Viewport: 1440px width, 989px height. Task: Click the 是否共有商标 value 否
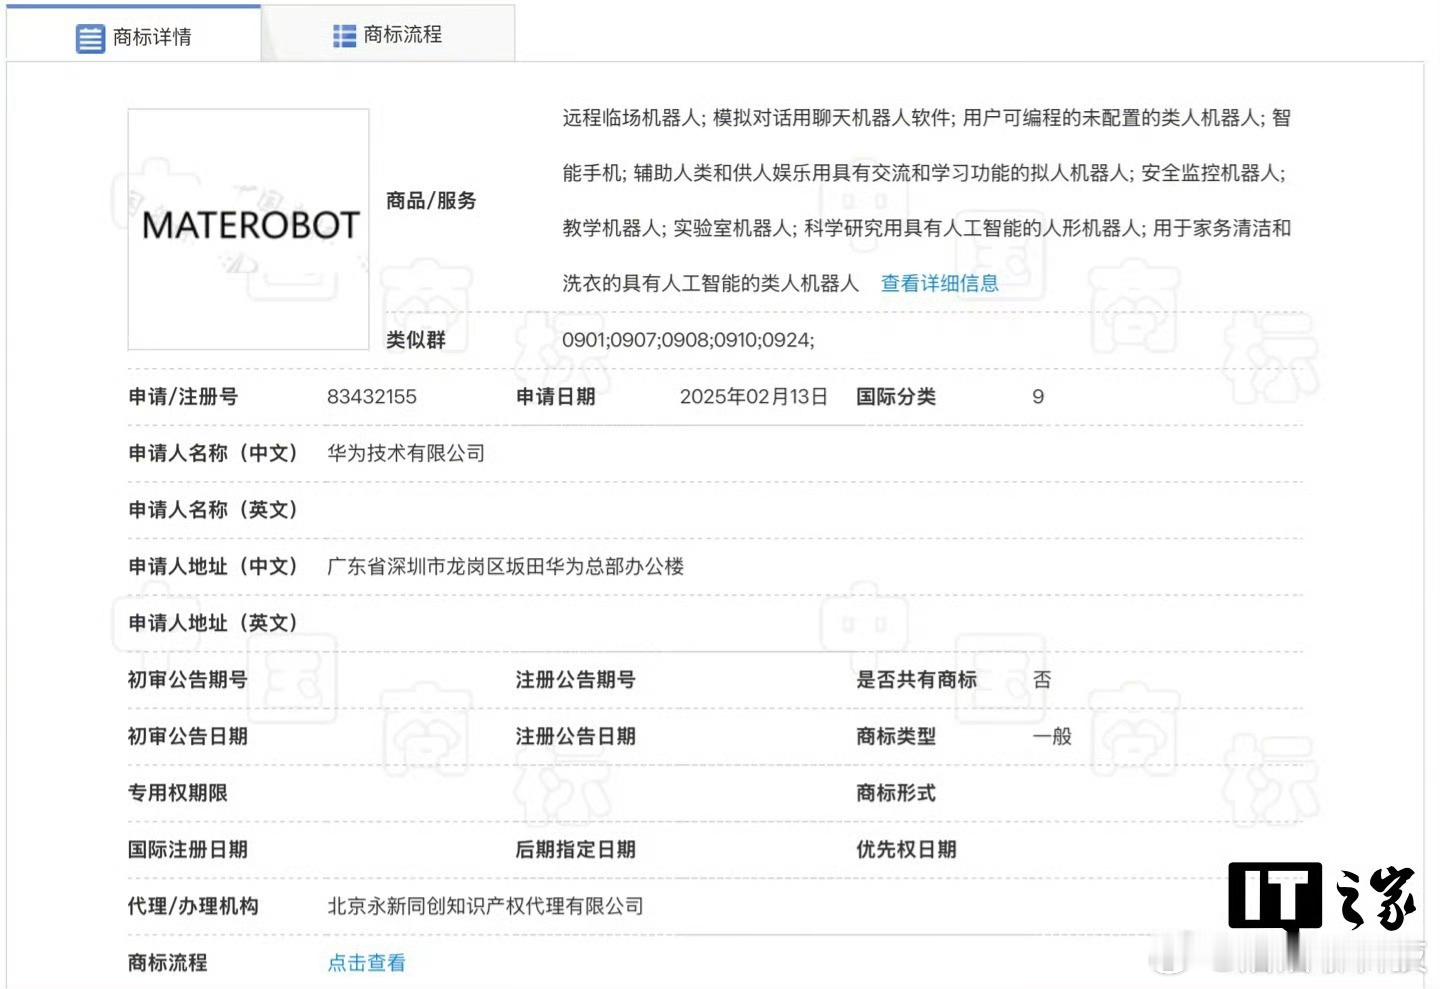click(1042, 679)
